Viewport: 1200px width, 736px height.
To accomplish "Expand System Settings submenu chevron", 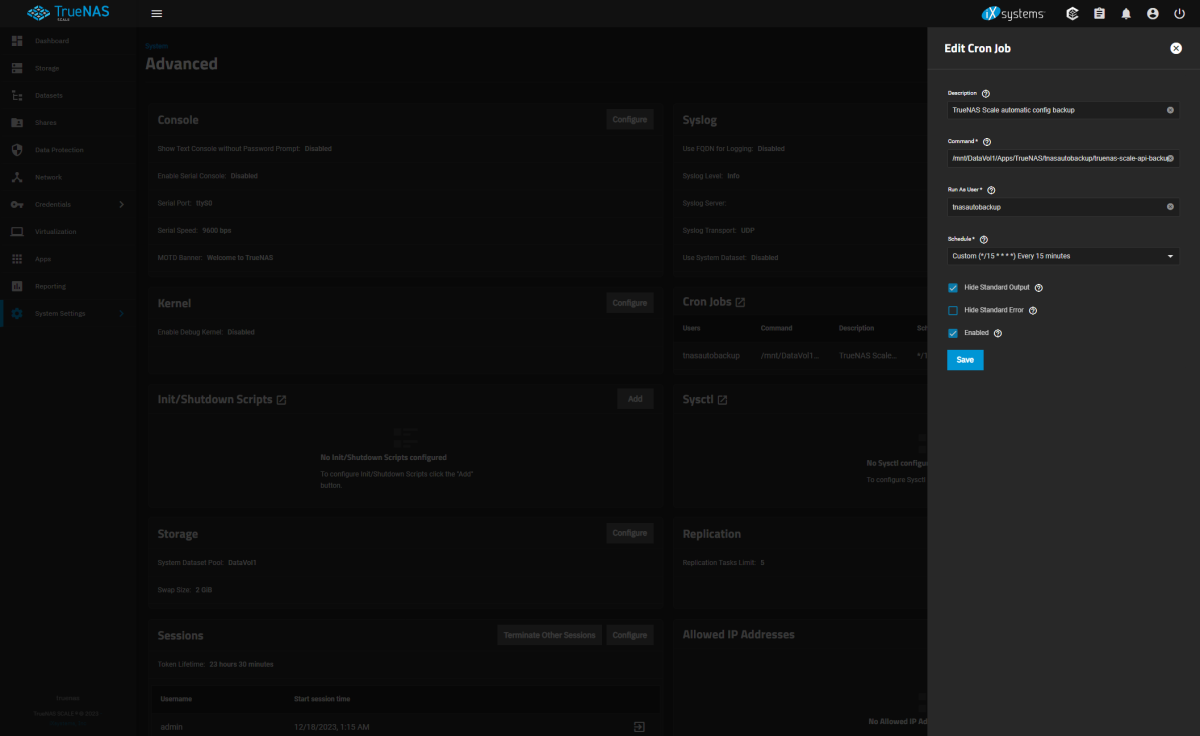I will click(x=122, y=313).
